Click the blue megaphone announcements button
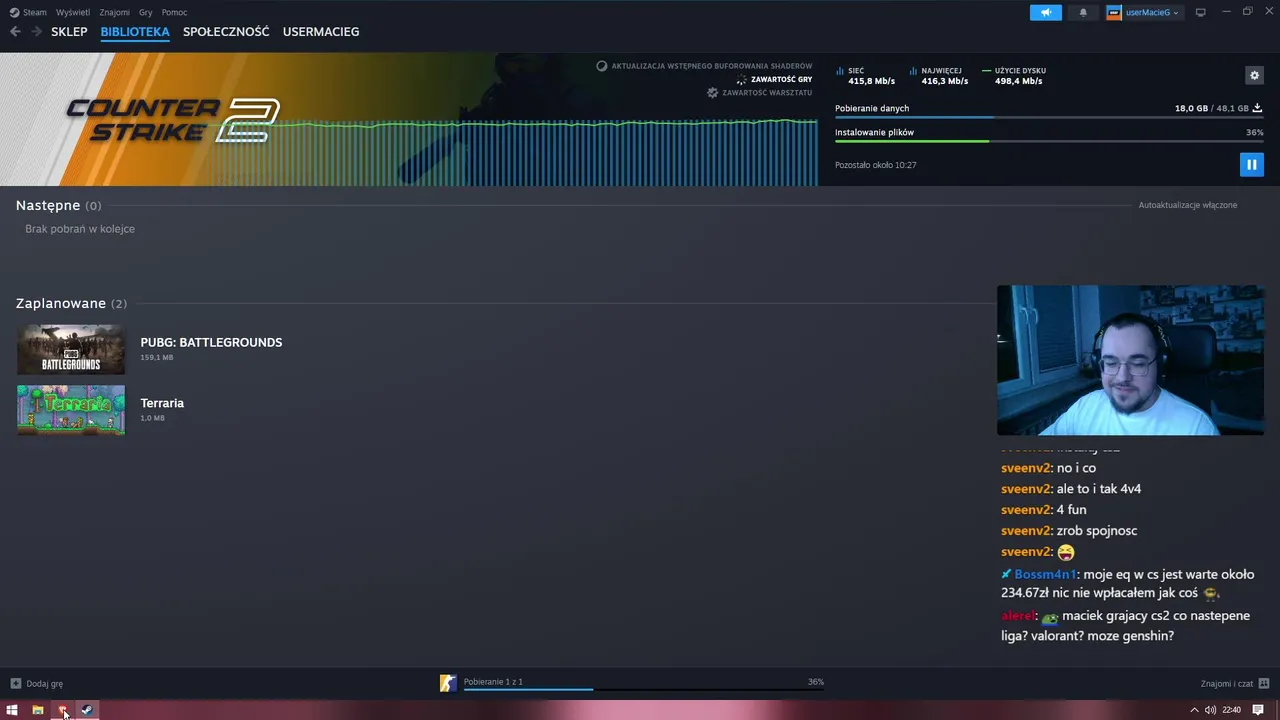This screenshot has height=720, width=1280. (x=1046, y=12)
